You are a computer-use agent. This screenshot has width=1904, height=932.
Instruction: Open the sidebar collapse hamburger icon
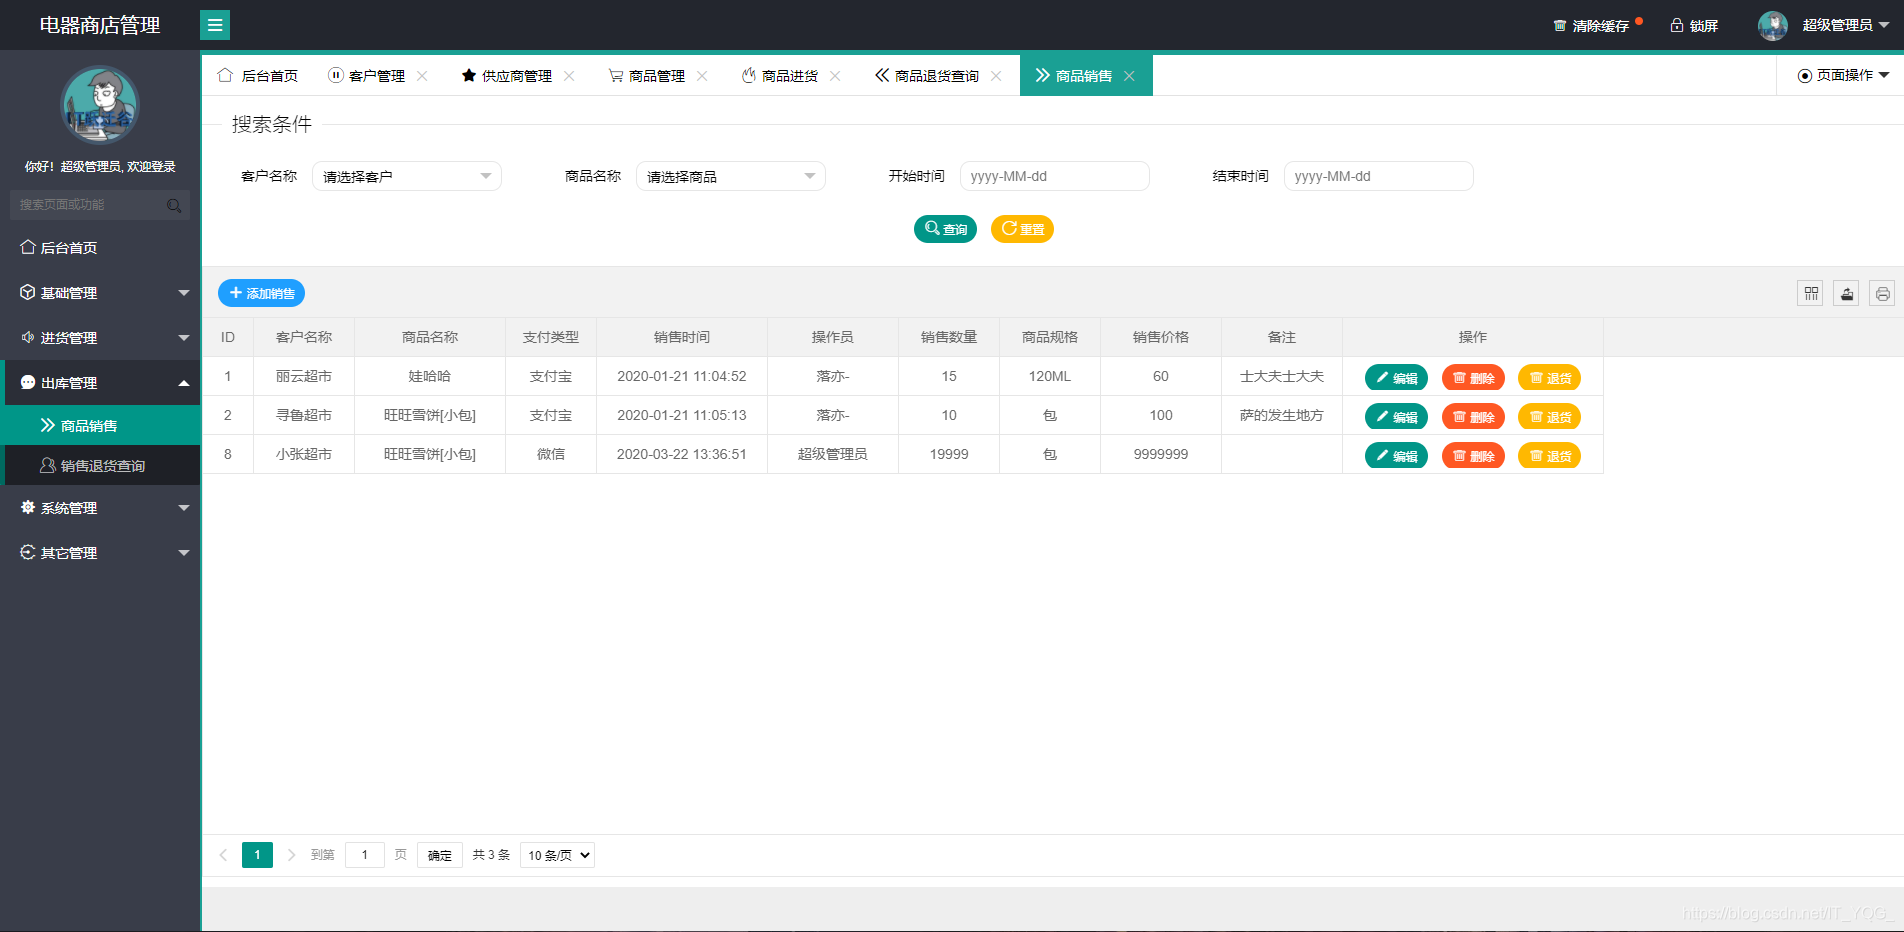[x=215, y=24]
